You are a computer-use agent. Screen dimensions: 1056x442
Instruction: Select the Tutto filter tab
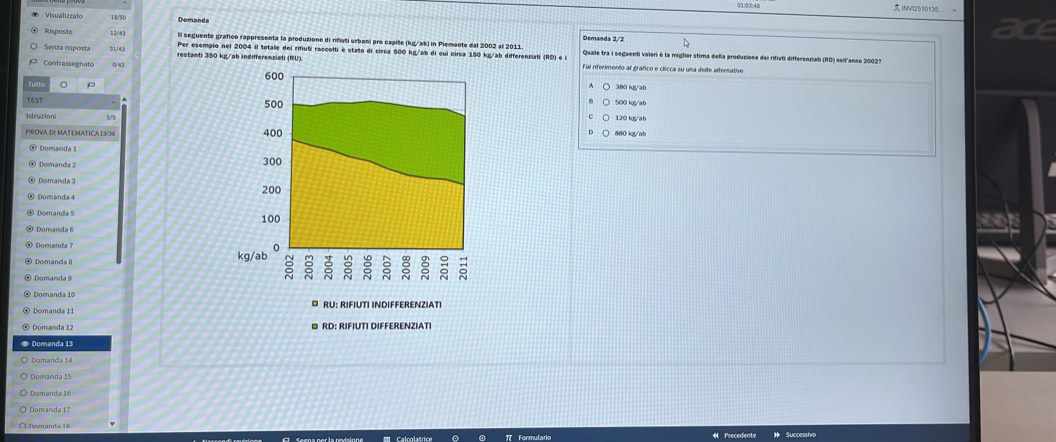pyautogui.click(x=36, y=85)
